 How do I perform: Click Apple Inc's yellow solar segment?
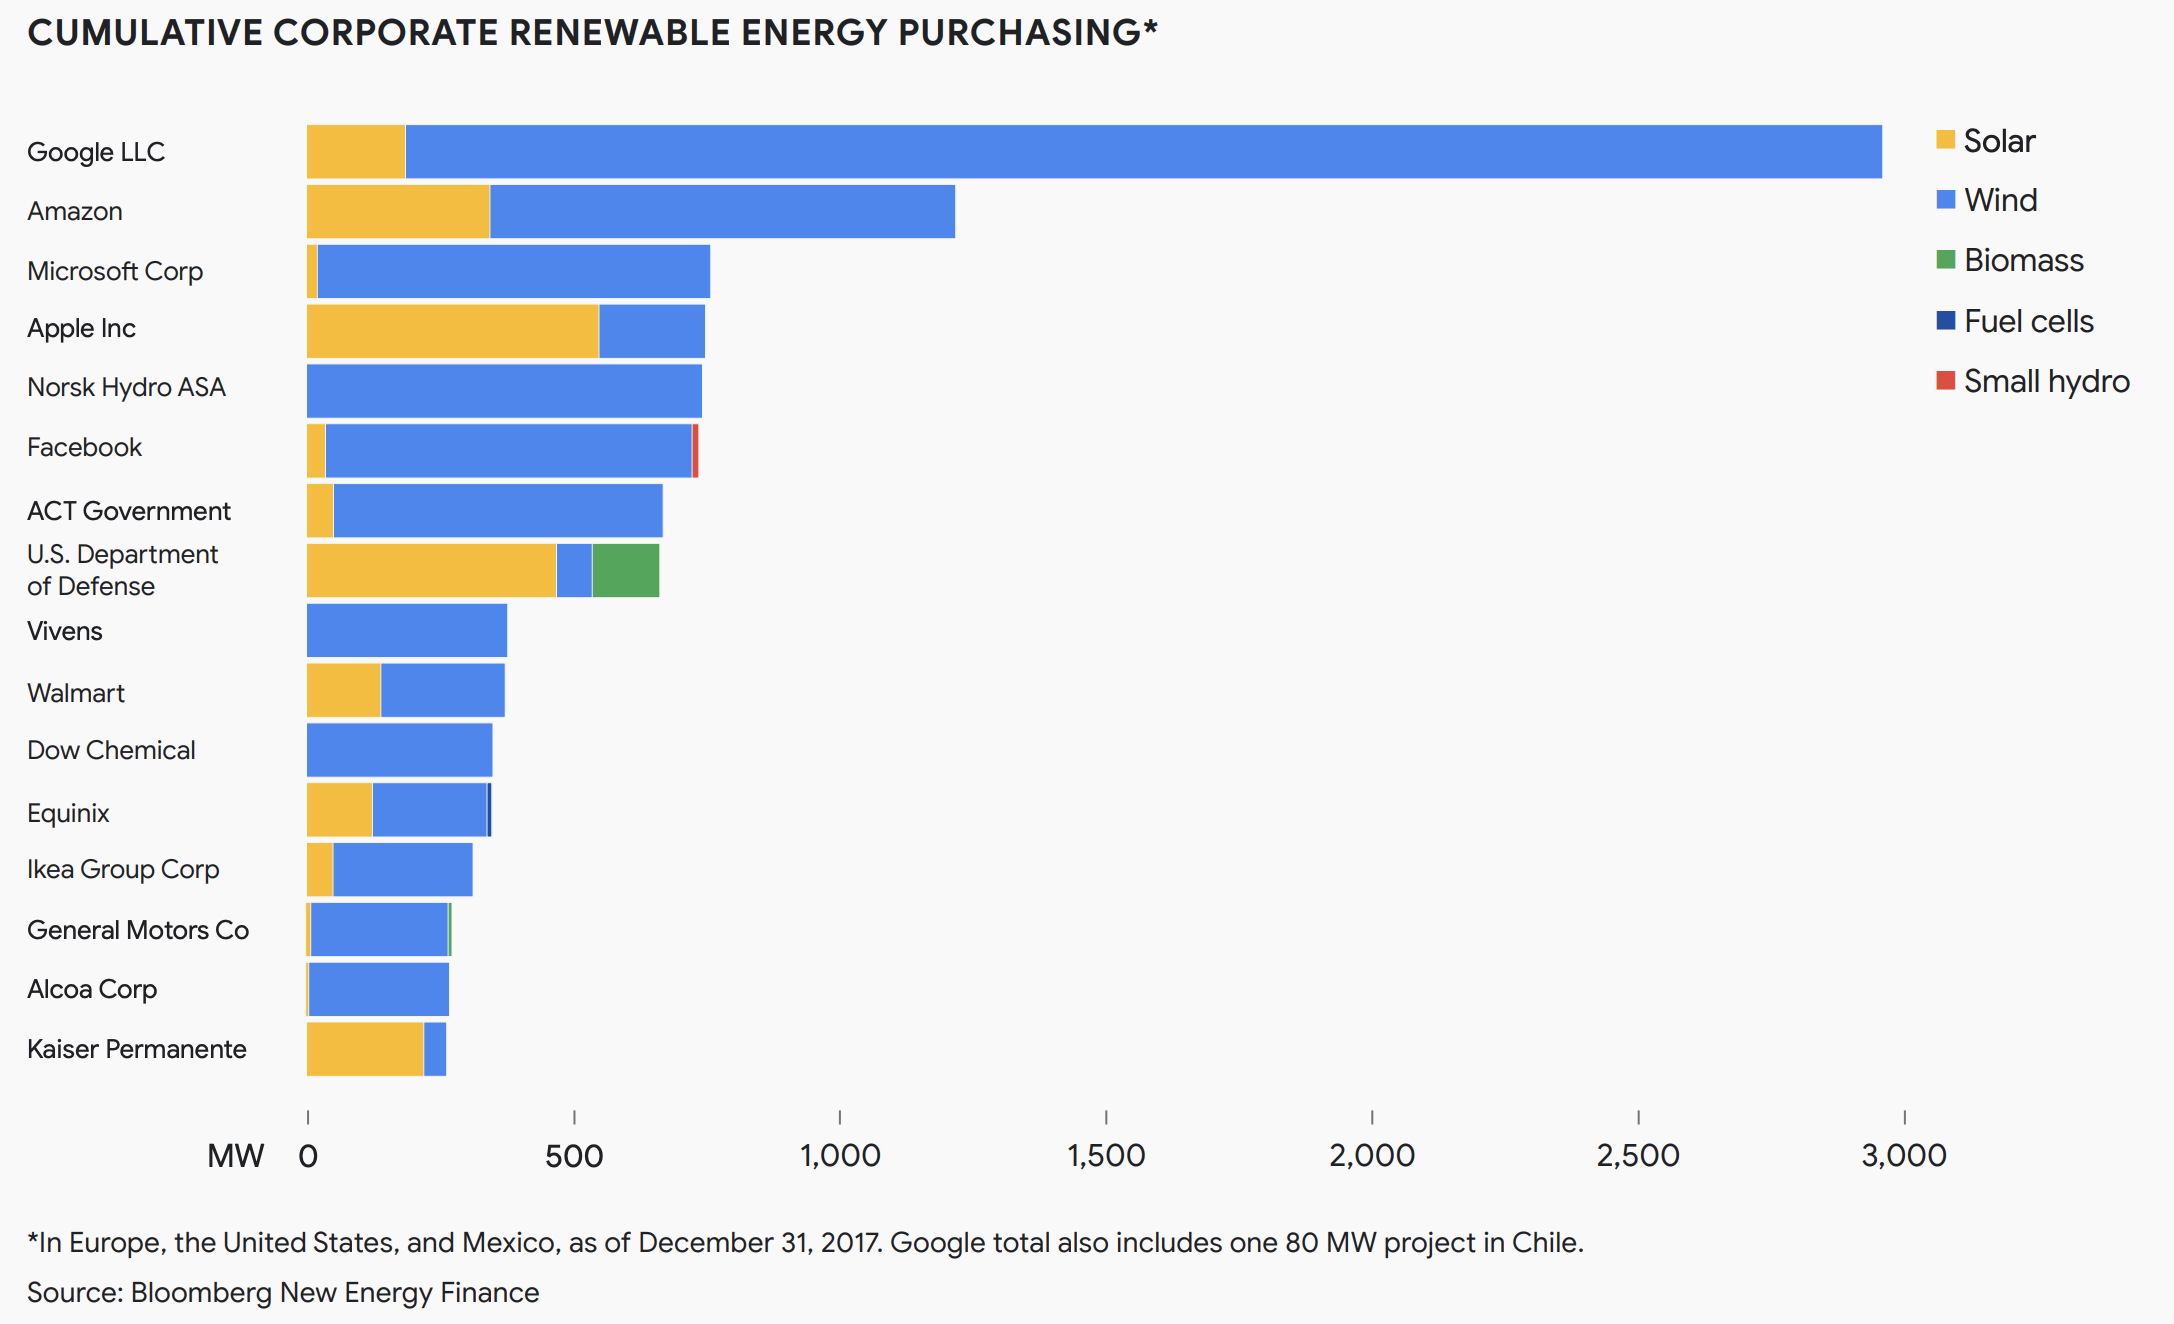point(452,331)
